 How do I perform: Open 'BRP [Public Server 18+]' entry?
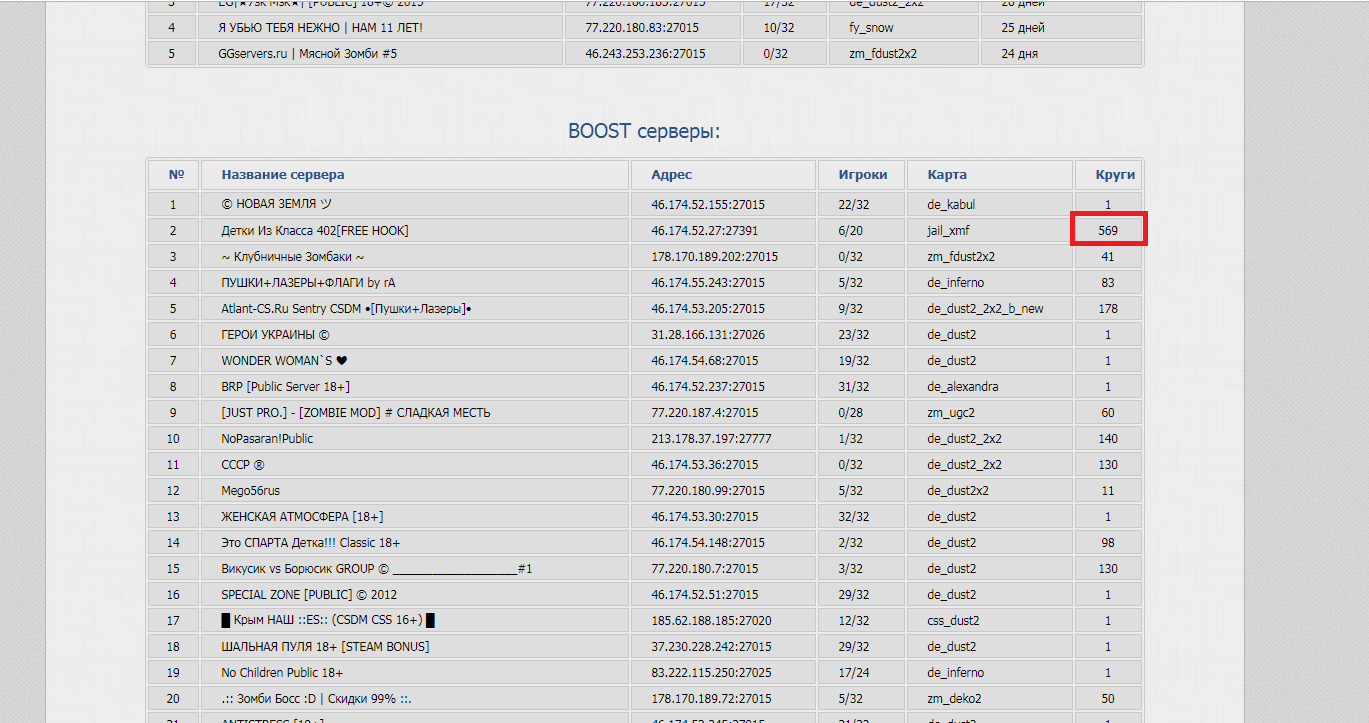[x=285, y=386]
